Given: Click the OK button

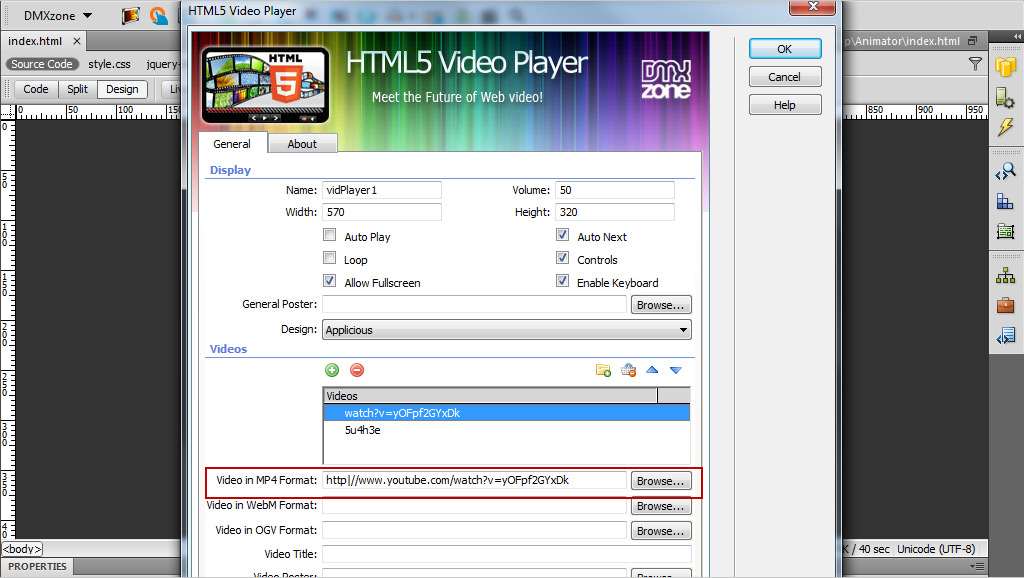Looking at the screenshot, I should [x=784, y=49].
